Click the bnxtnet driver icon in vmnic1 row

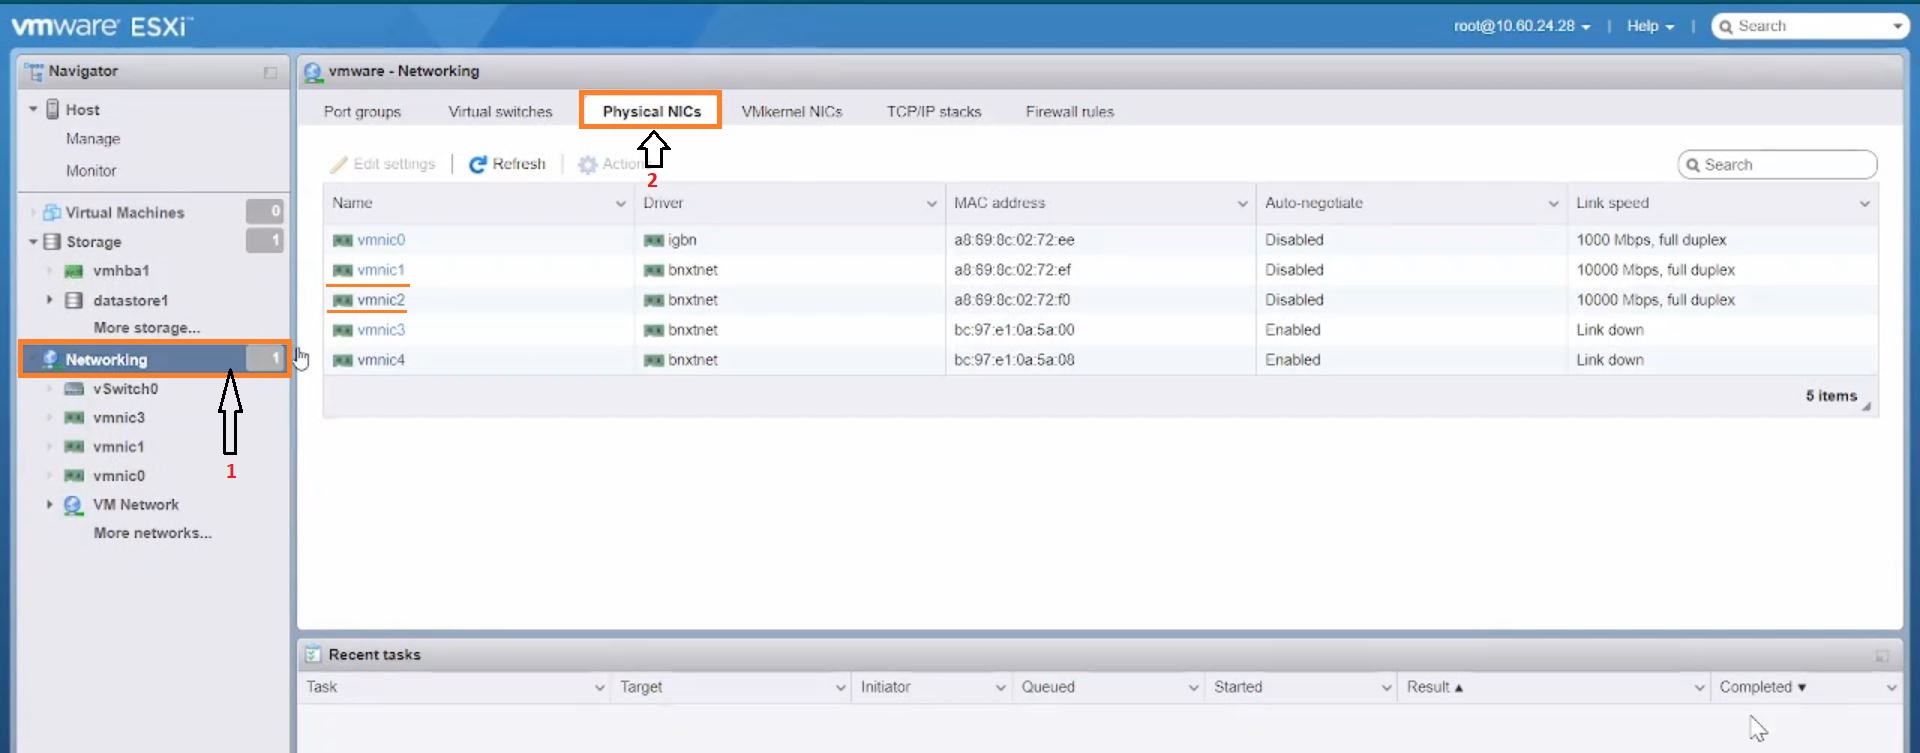(654, 270)
